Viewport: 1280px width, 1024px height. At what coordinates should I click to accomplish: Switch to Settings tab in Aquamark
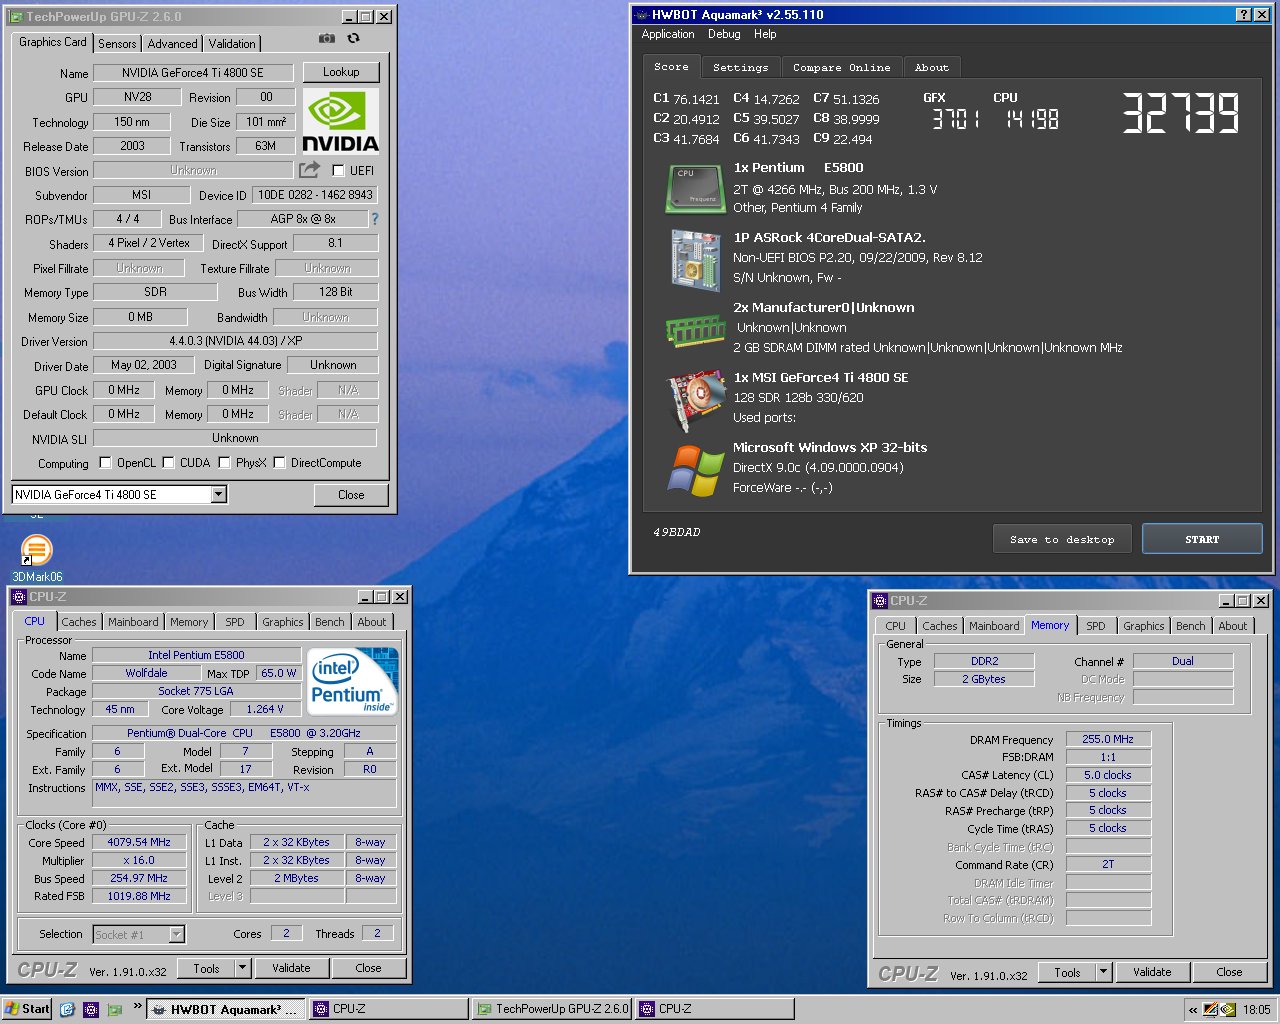[x=741, y=67]
